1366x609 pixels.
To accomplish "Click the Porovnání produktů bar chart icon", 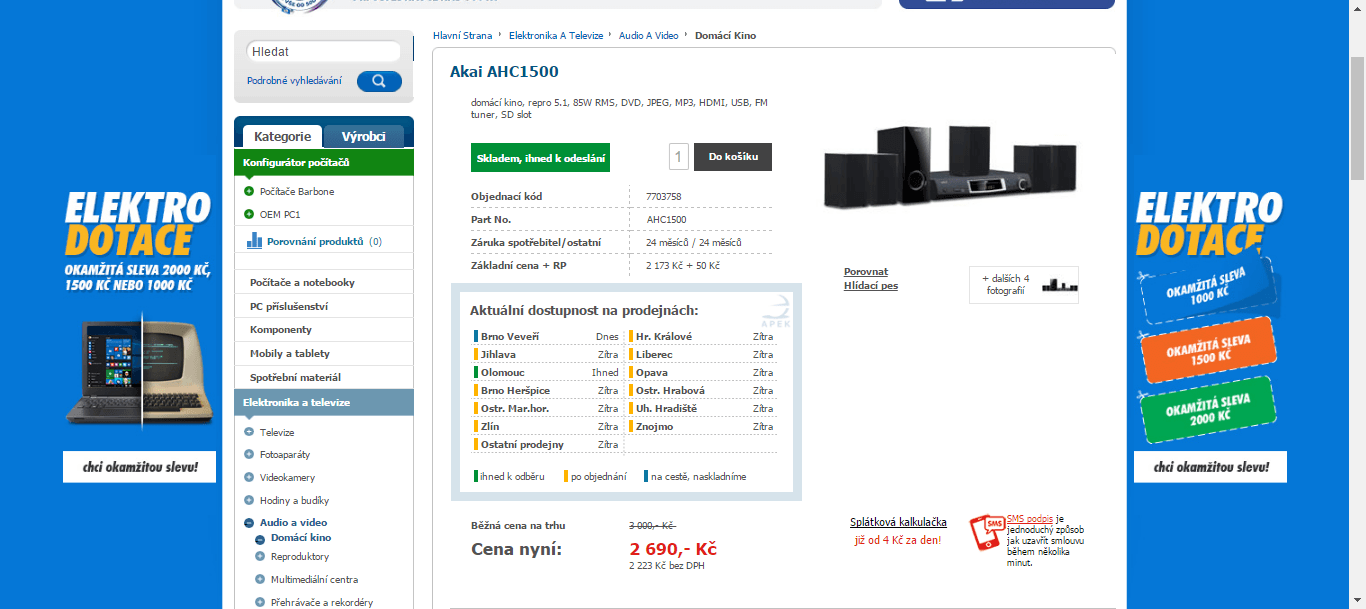I will tap(254, 241).
